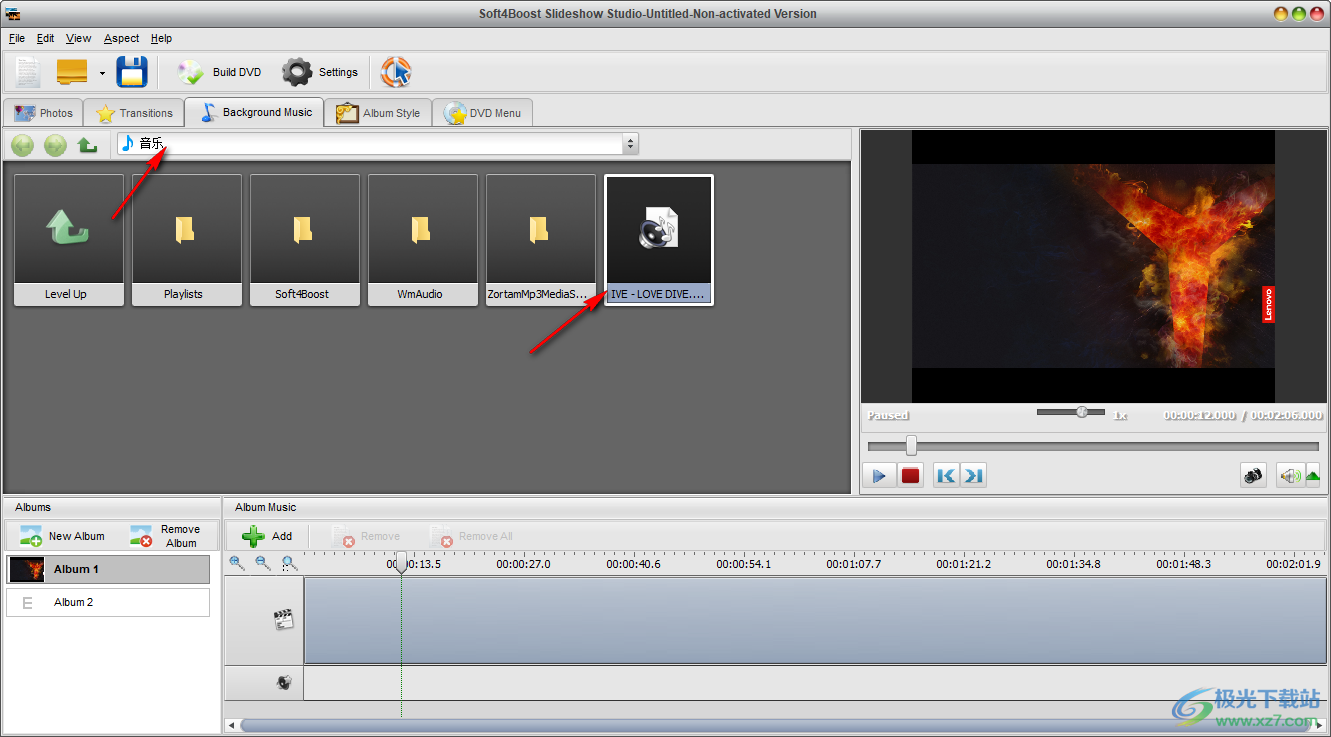Click the slideshow clip in video track
The image size is (1331, 737).
pyautogui.click(x=815, y=620)
